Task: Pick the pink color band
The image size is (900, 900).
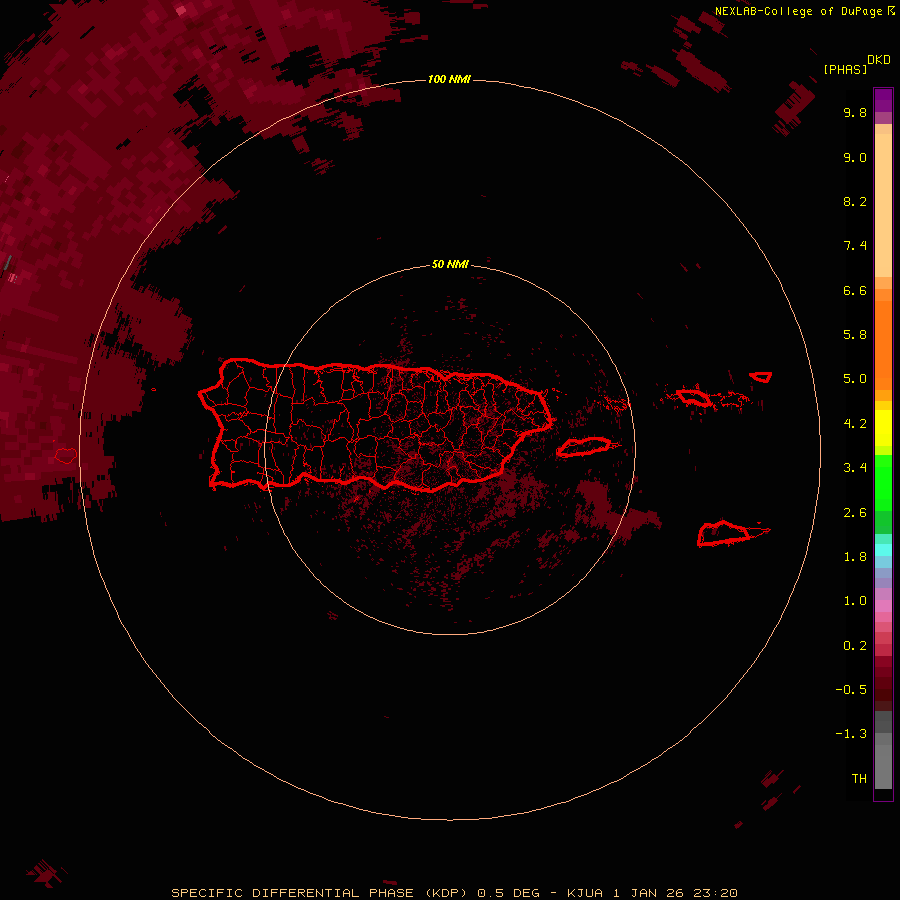Action: 883,606
